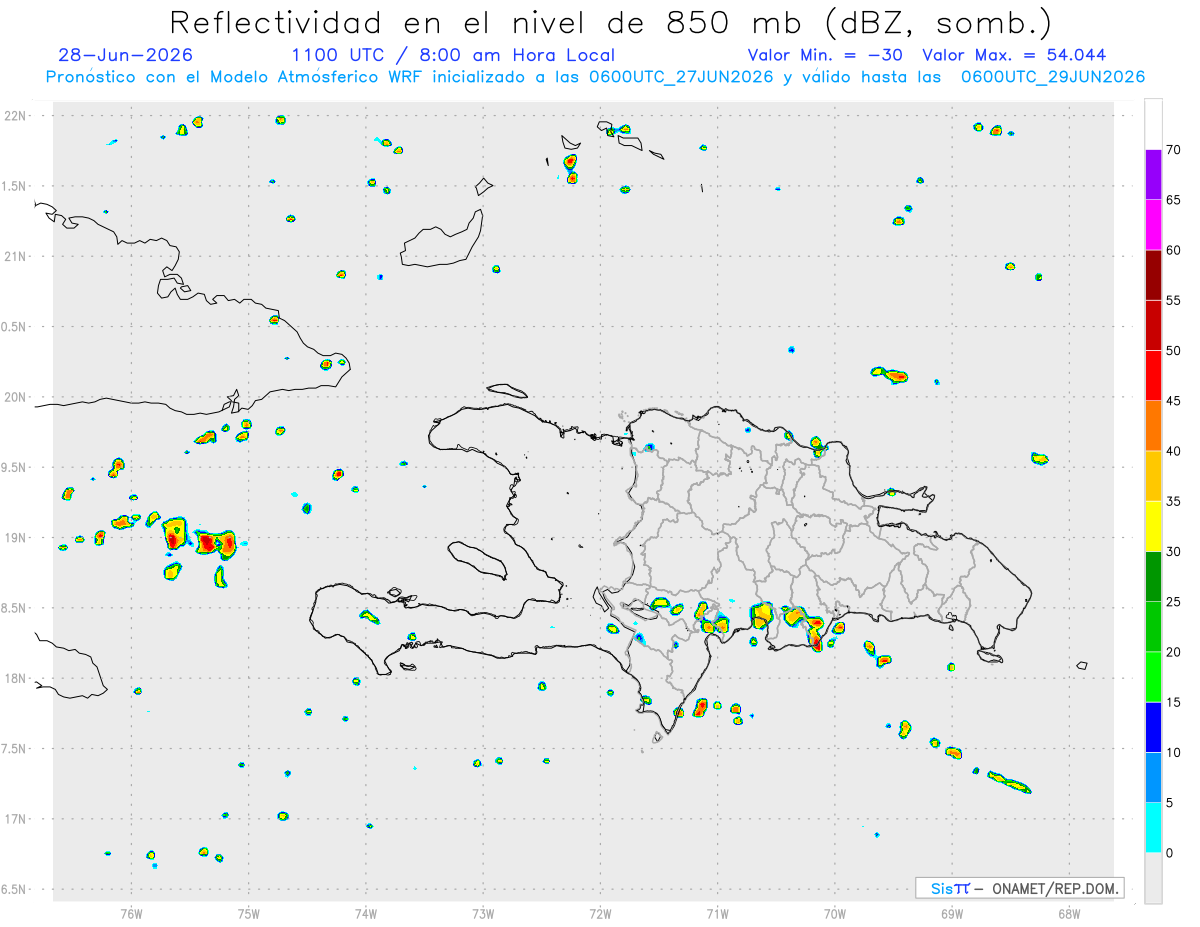Click the '15' label on the color scale

tap(1174, 703)
